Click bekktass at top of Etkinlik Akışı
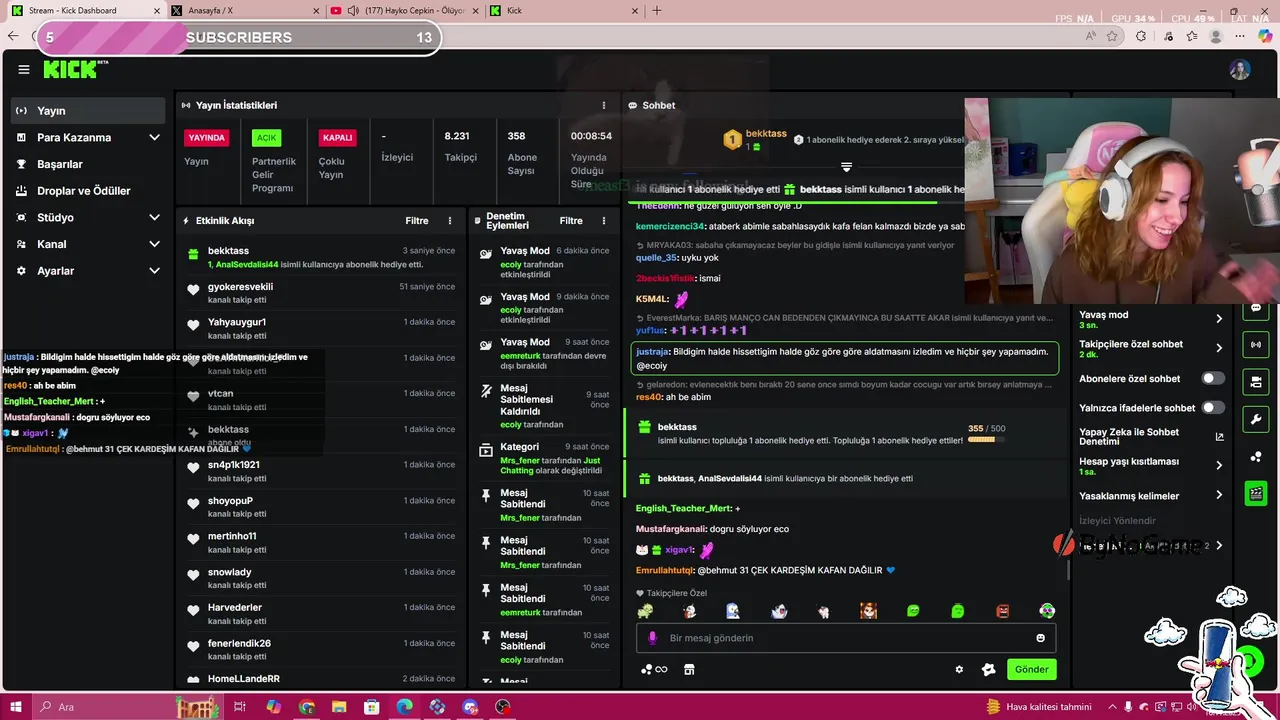 [228, 251]
